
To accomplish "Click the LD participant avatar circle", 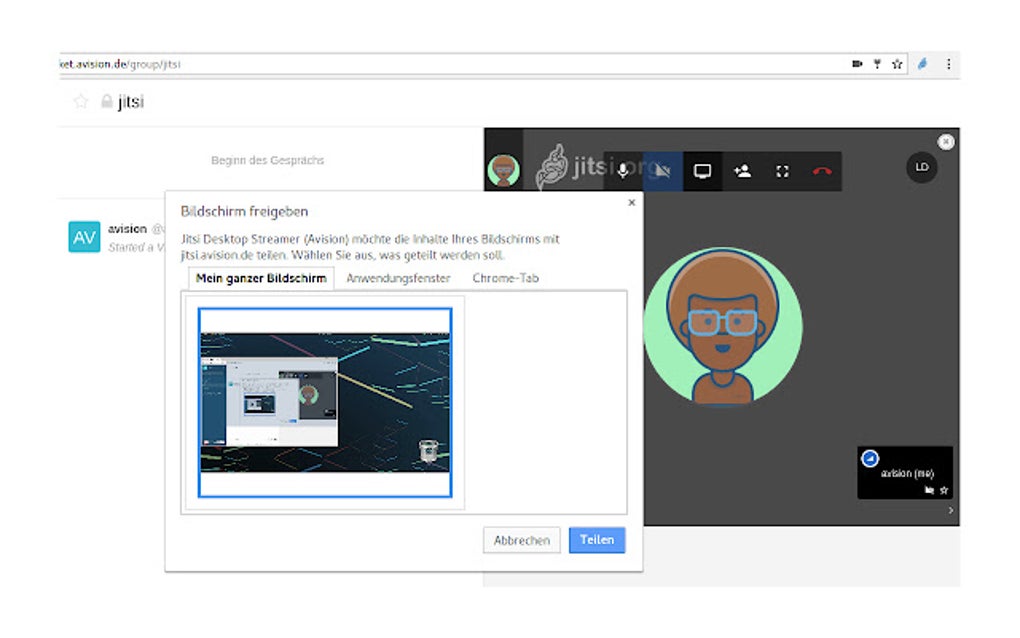I will click(x=920, y=168).
